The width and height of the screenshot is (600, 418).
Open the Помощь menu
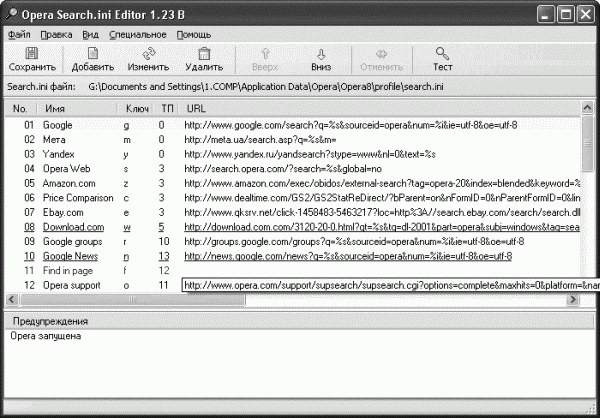pyautogui.click(x=194, y=35)
